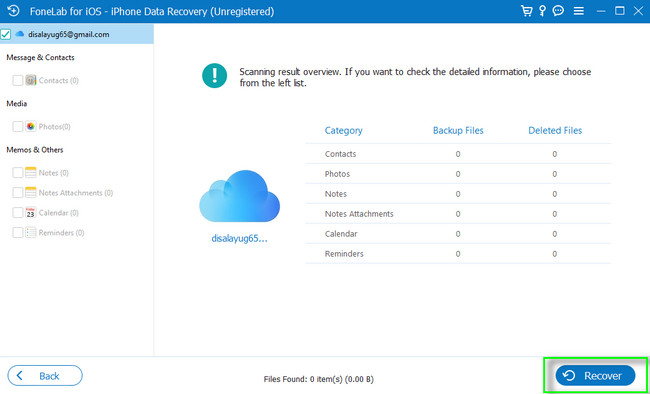This screenshot has height=394, width=650.
Task: Click the Files Found status text
Action: pyautogui.click(x=319, y=379)
